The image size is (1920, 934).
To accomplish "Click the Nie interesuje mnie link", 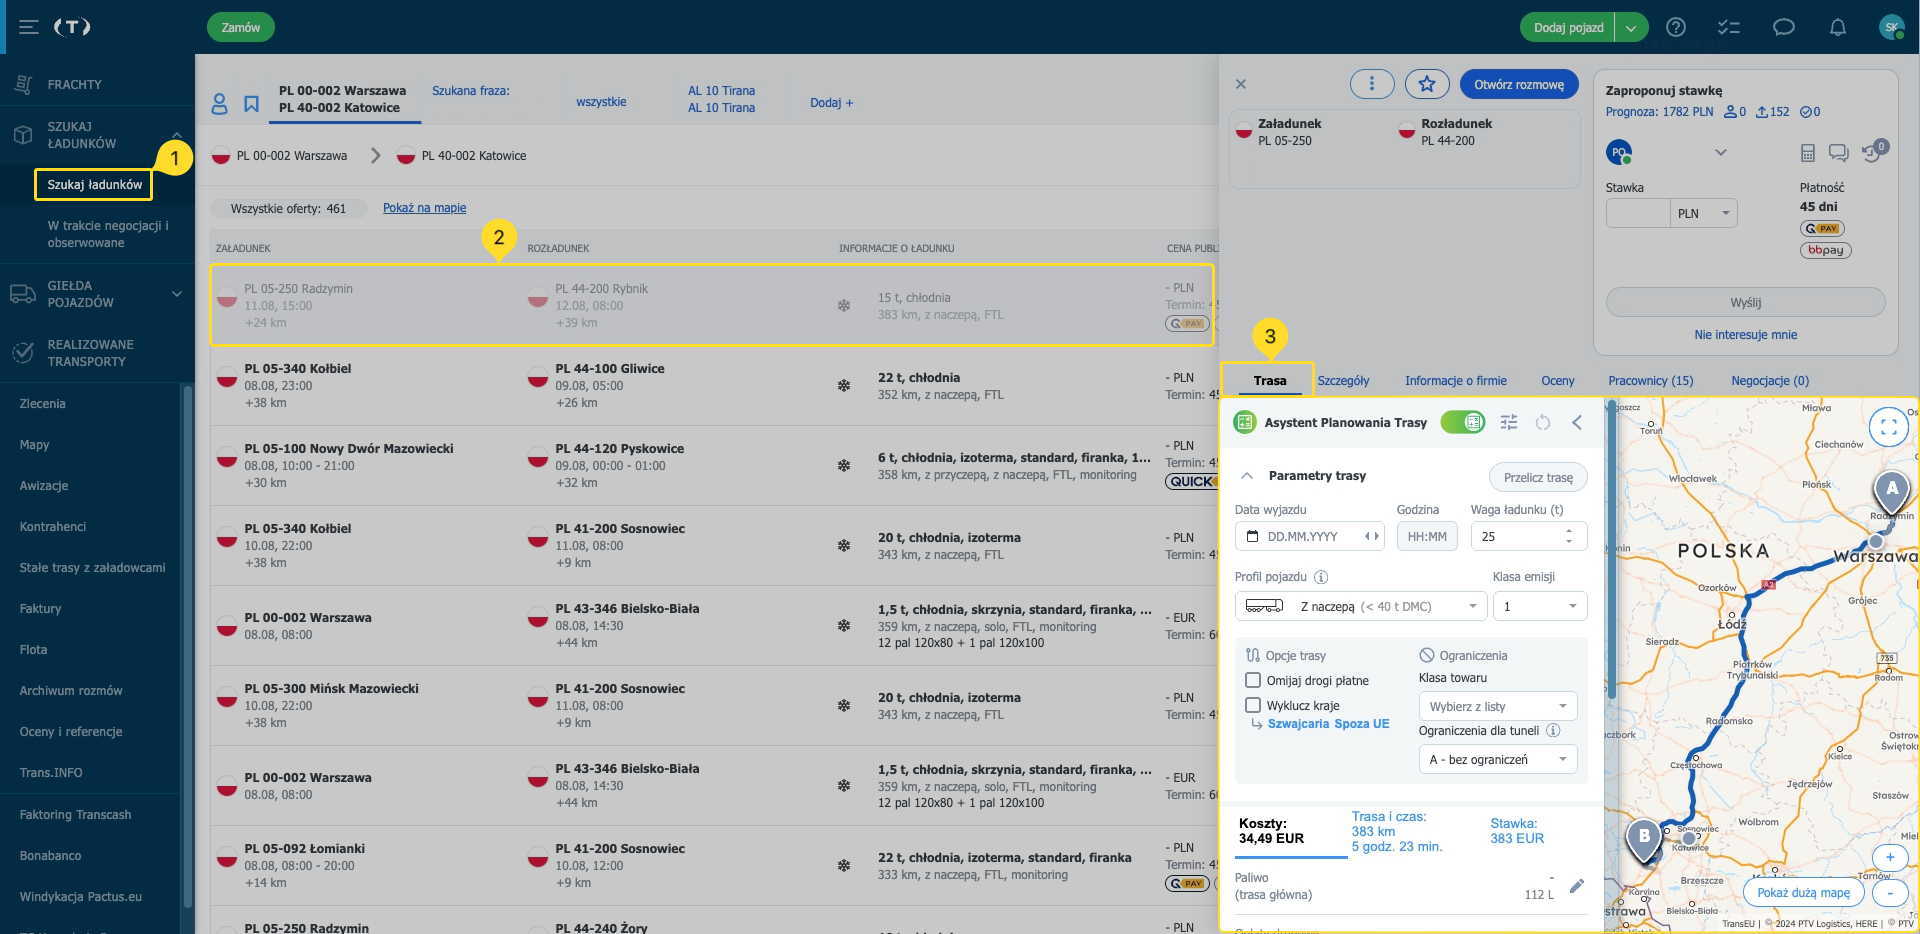I will [x=1746, y=335].
